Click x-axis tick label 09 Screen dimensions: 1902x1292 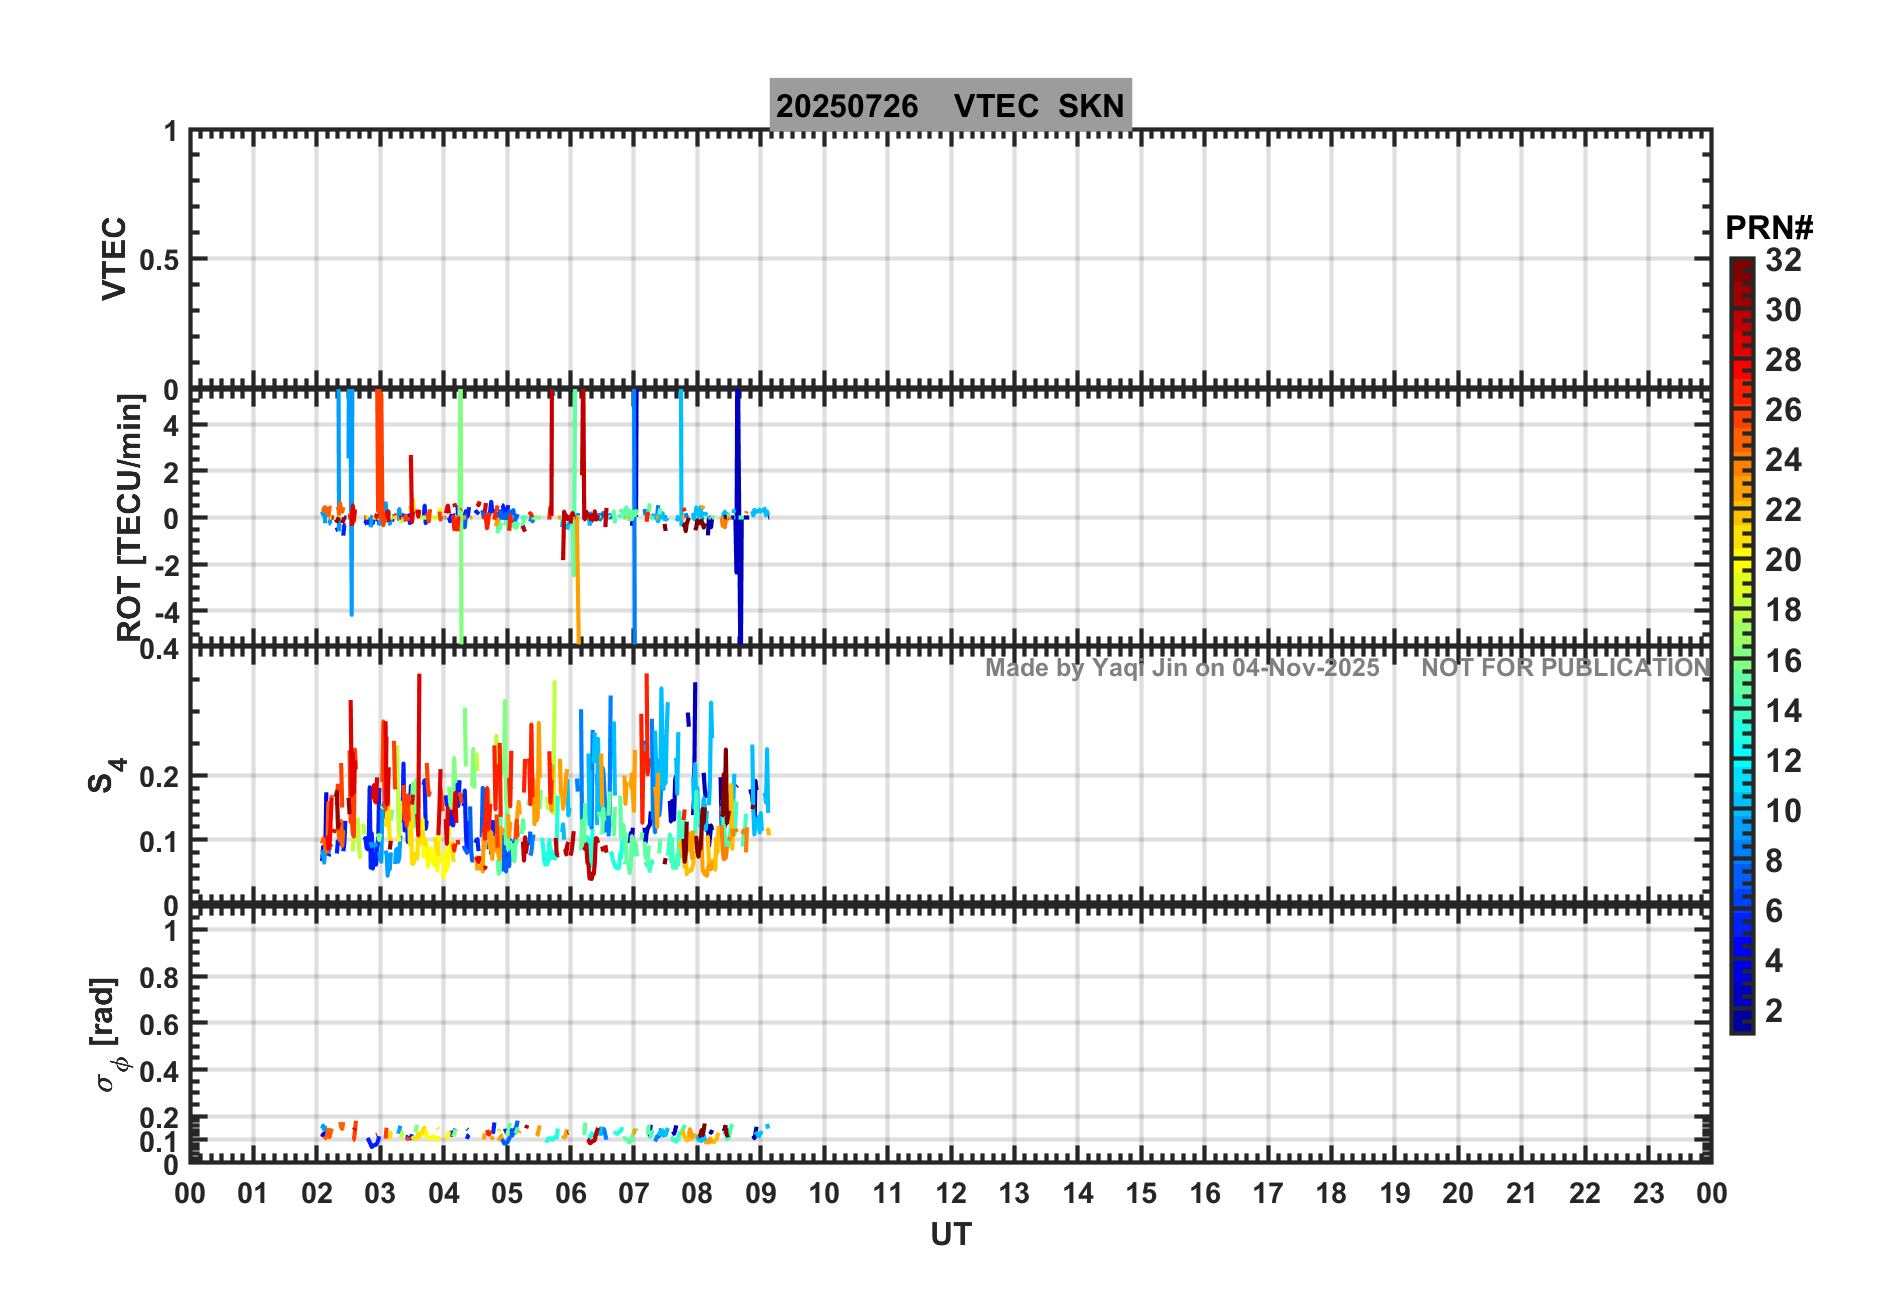[761, 1193]
